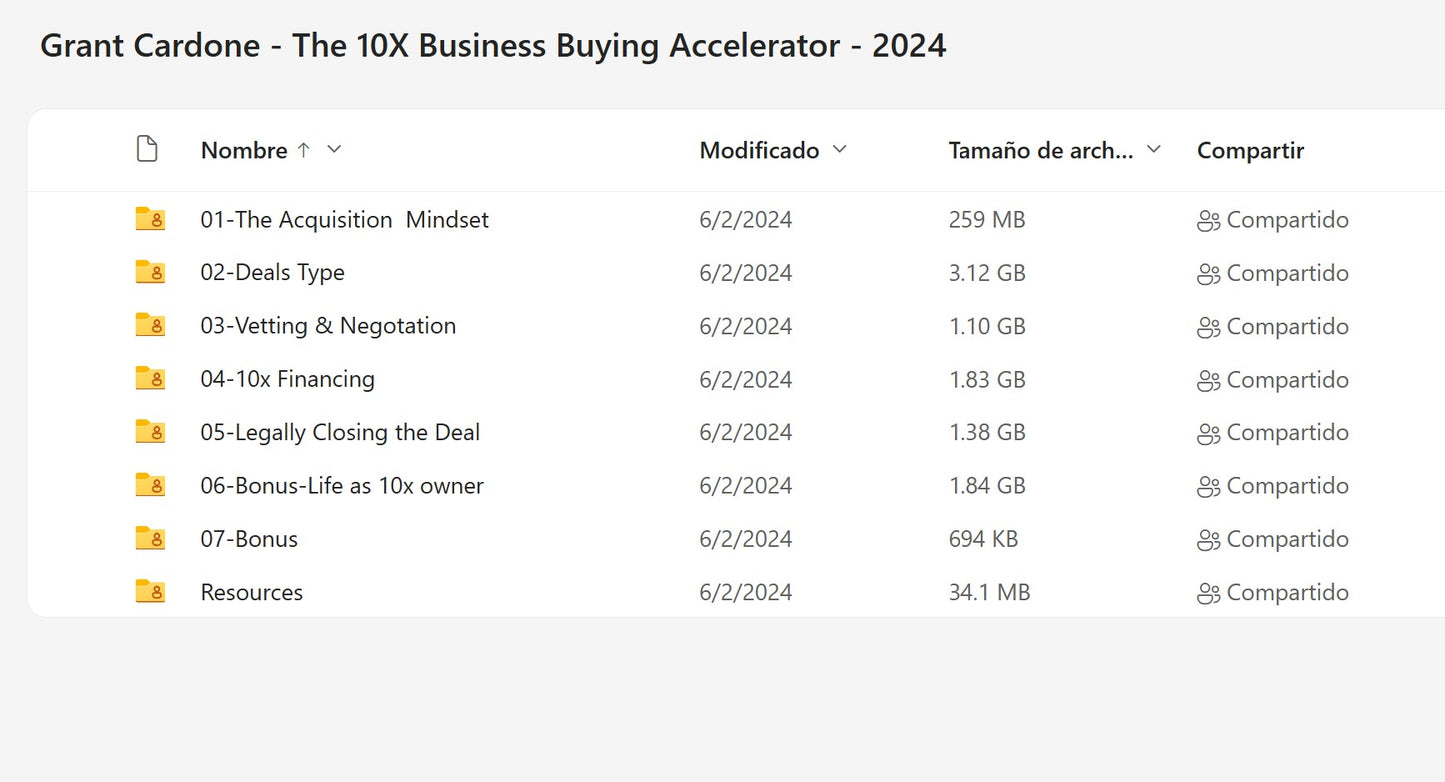This screenshot has width=1445, height=782.
Task: Click the Modificado column header label
Action: pyautogui.click(x=759, y=150)
